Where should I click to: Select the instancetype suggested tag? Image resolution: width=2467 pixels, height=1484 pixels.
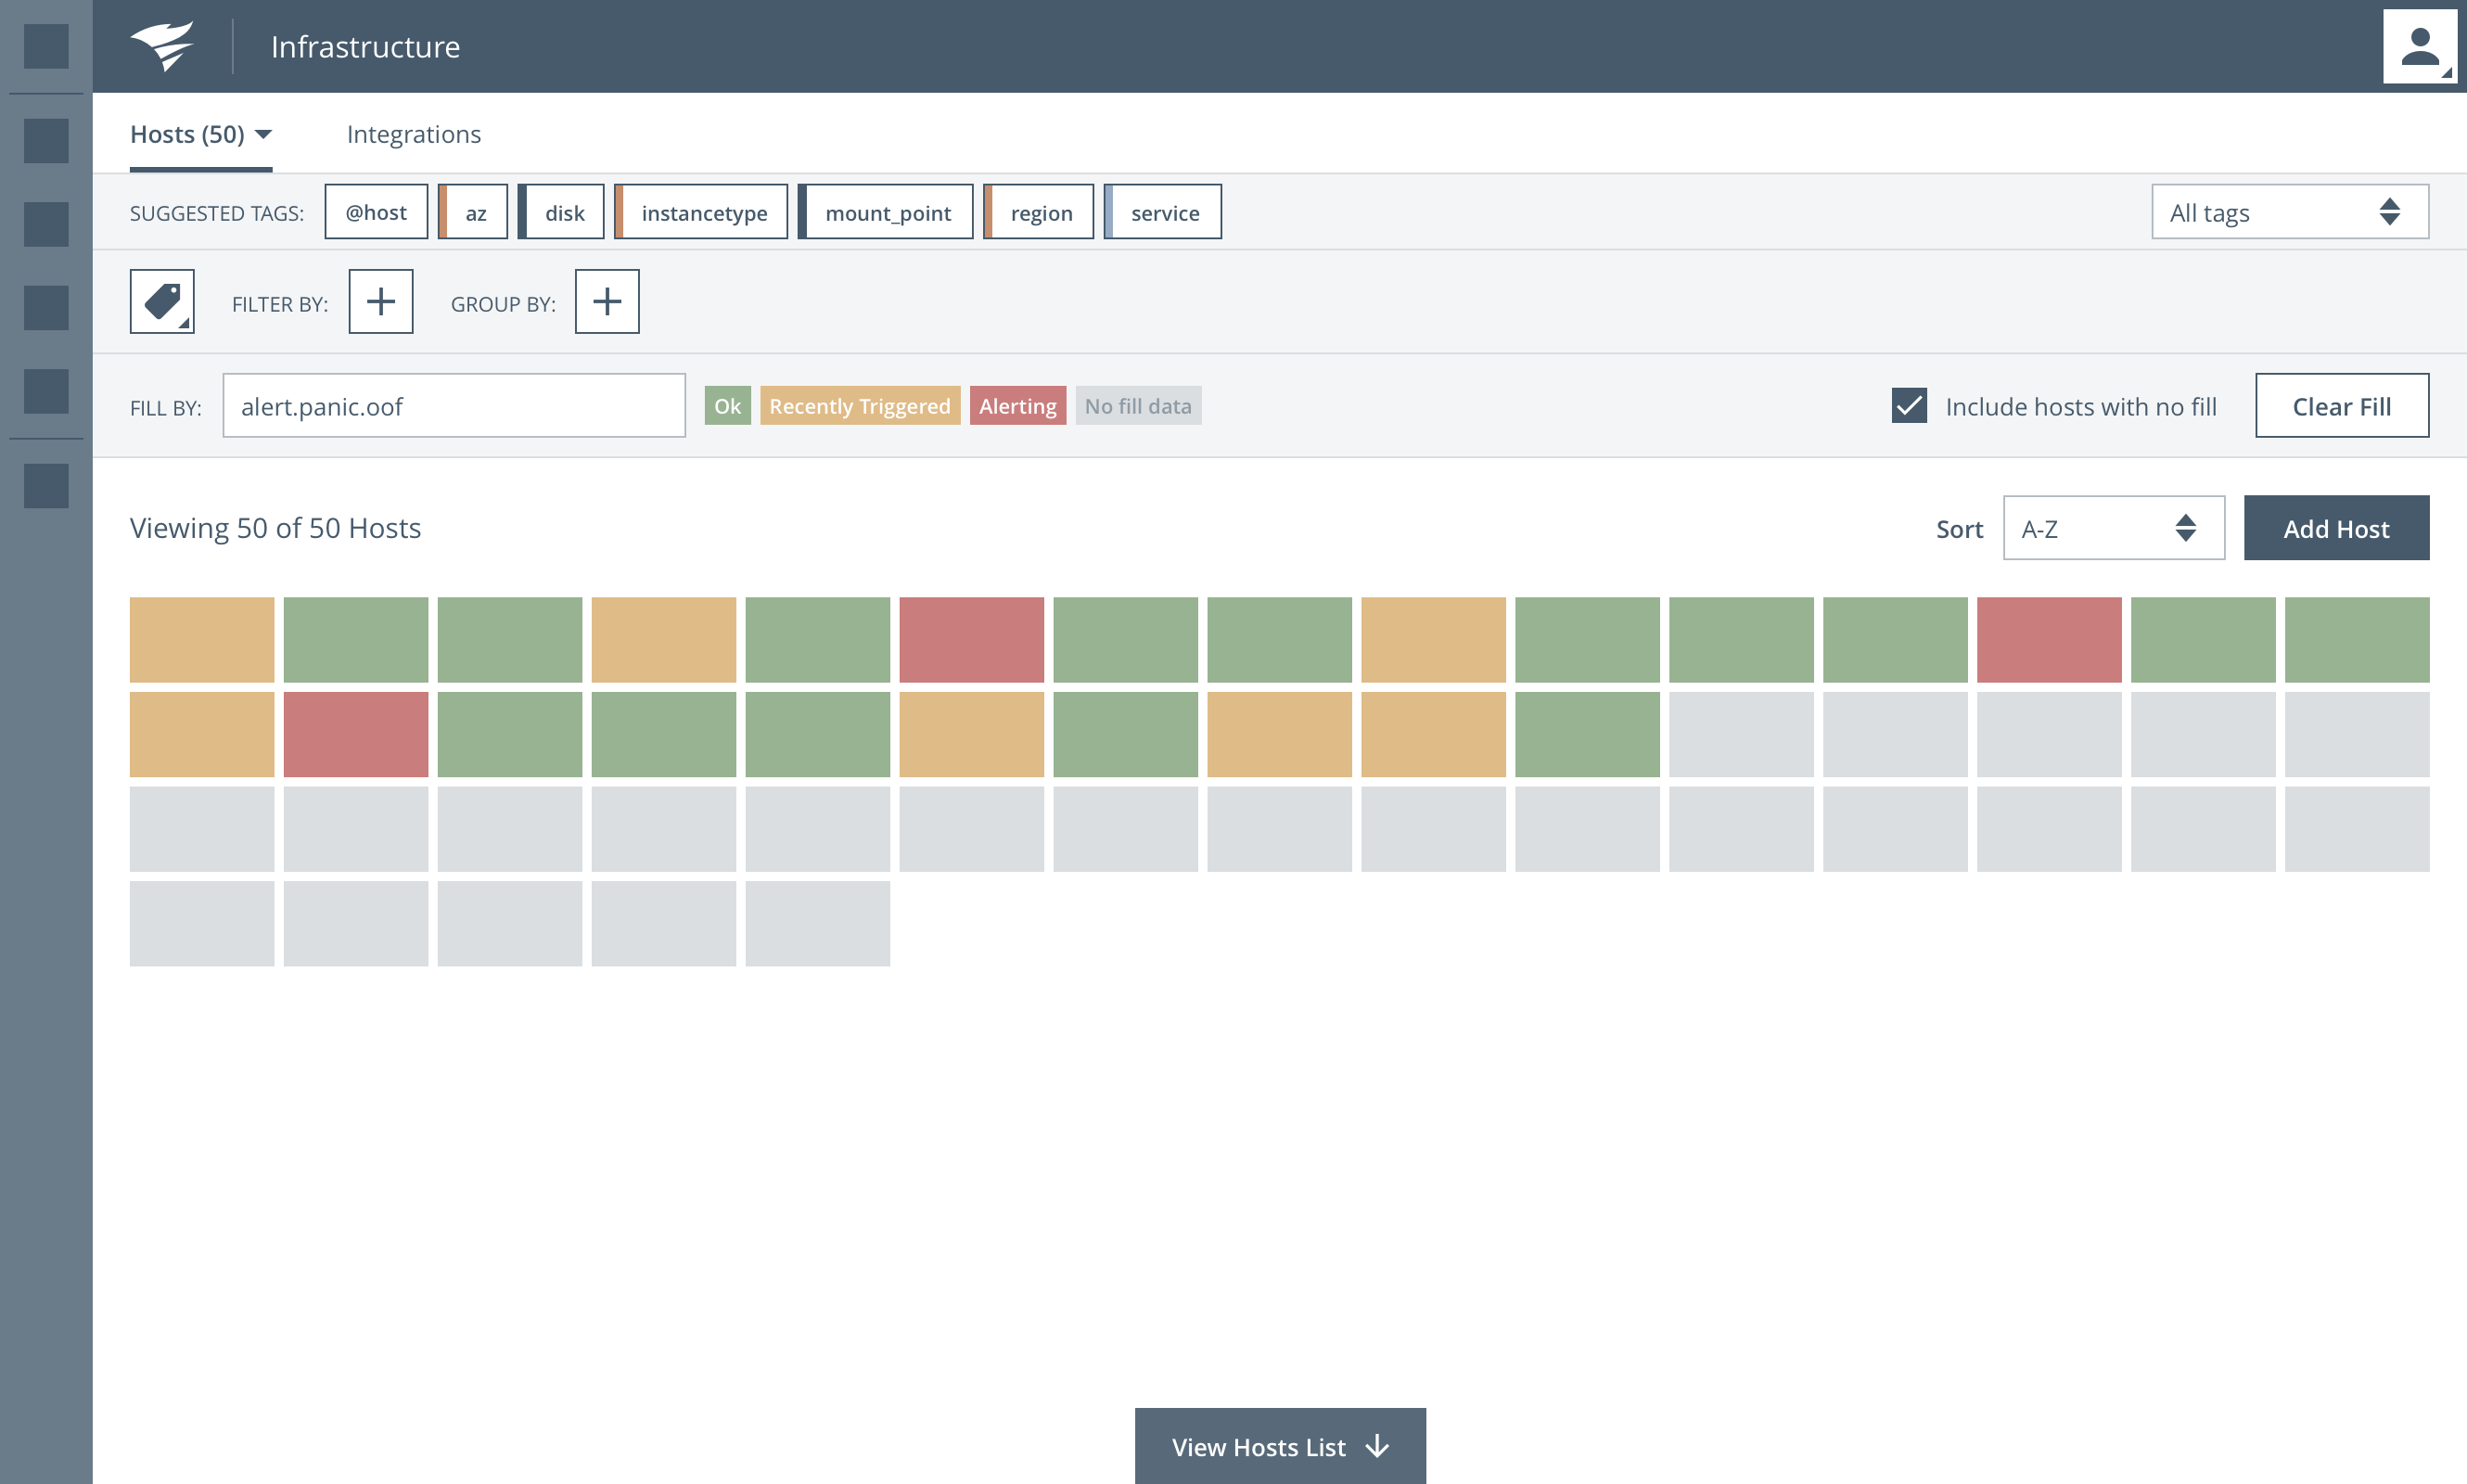702,212
